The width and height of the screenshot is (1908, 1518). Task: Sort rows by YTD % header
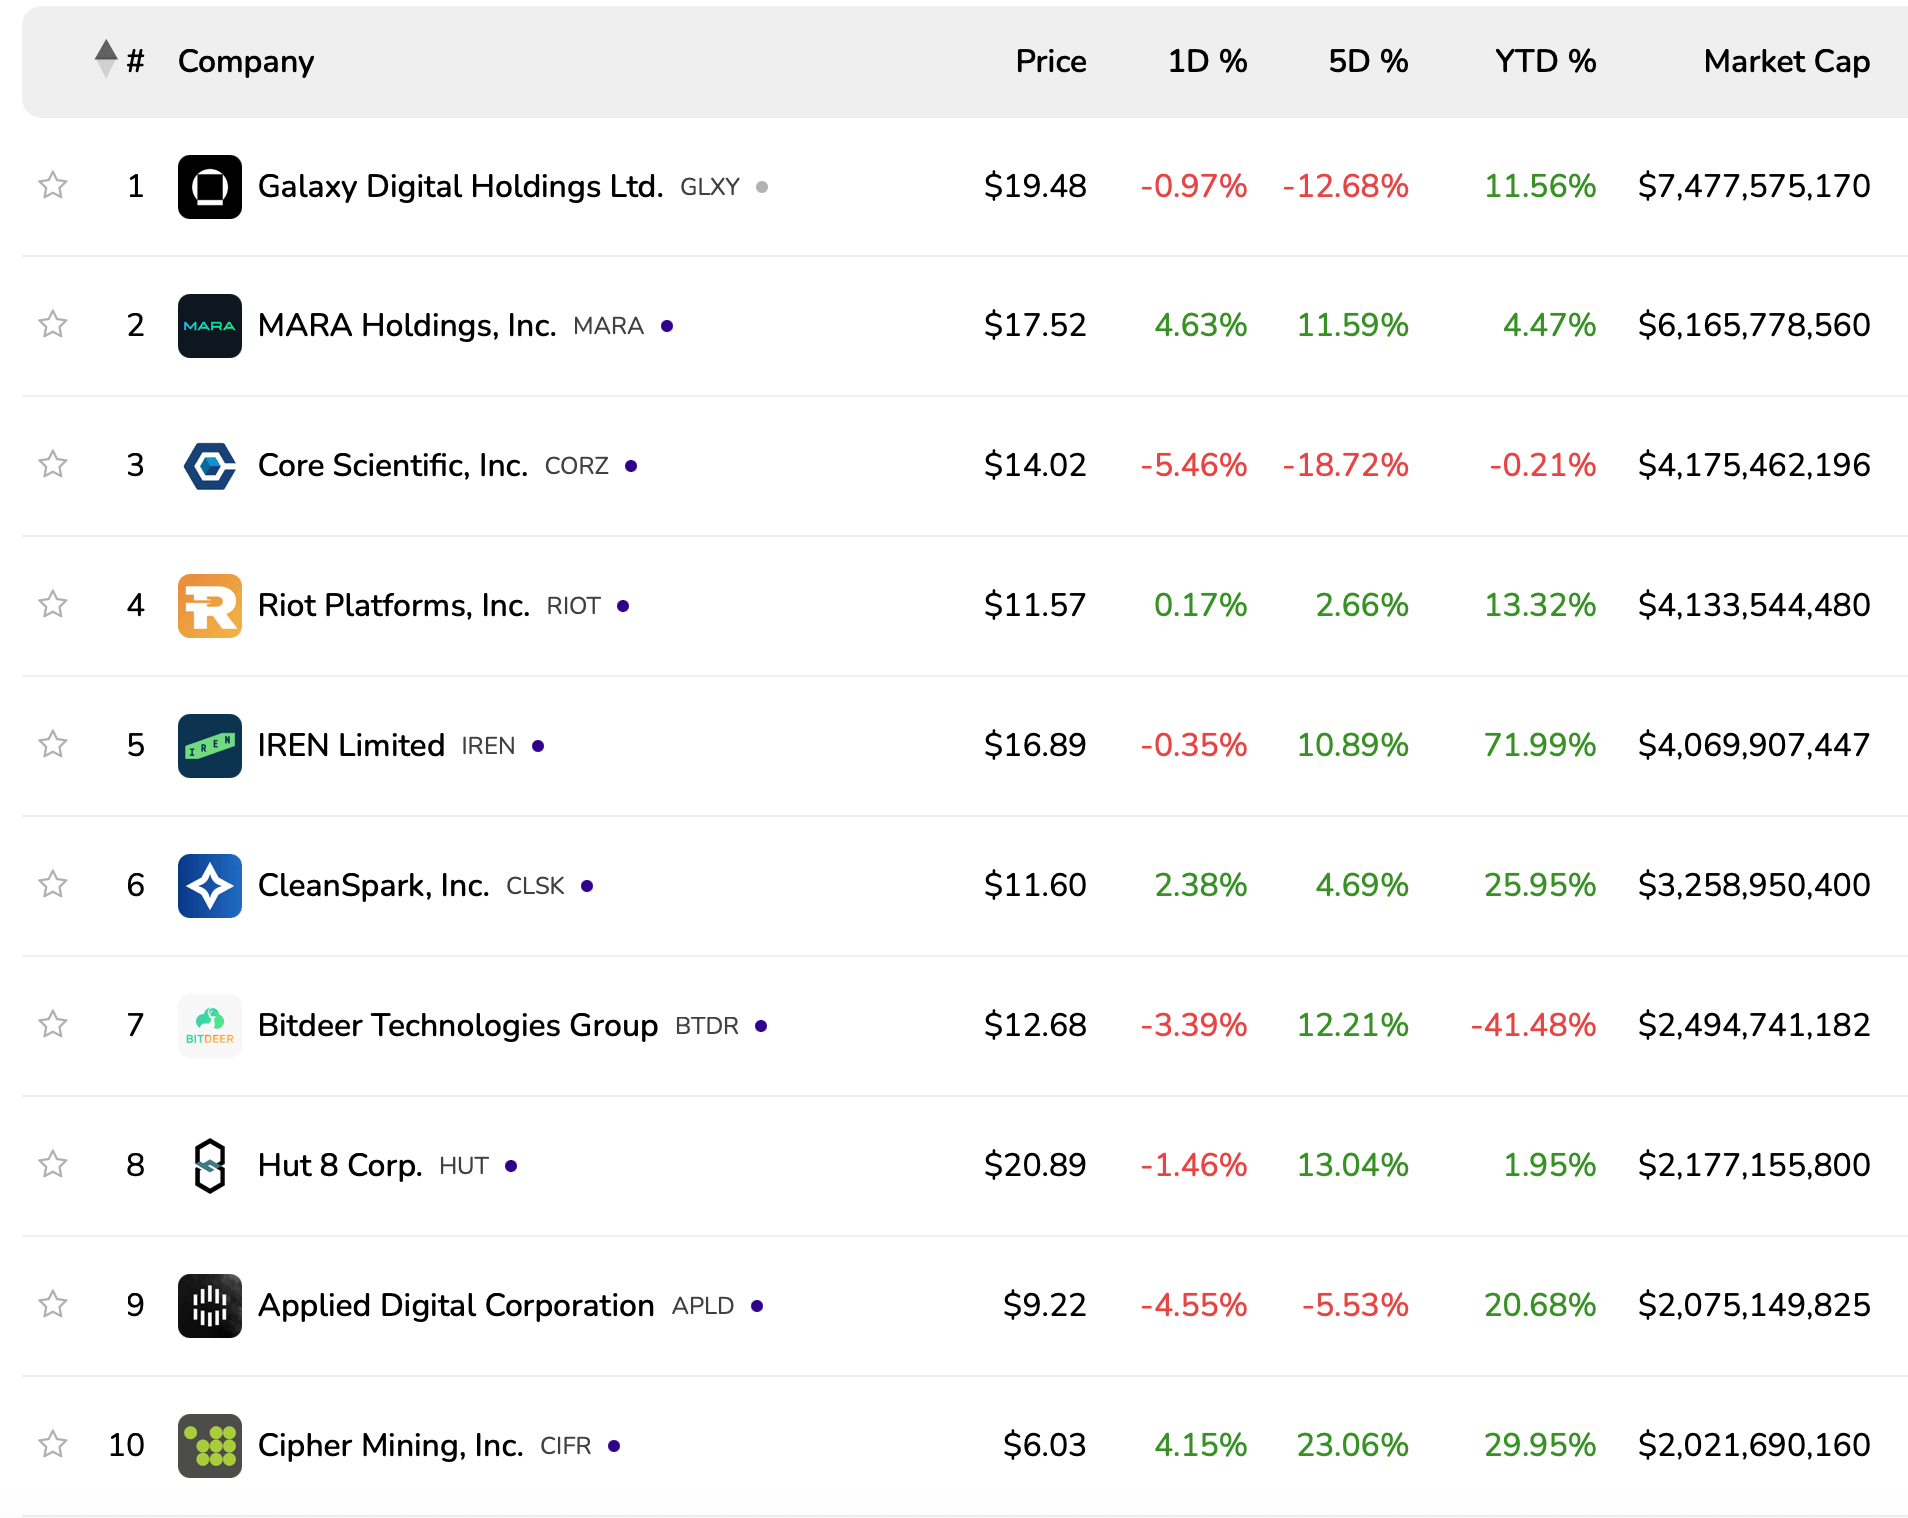[x=1545, y=61]
